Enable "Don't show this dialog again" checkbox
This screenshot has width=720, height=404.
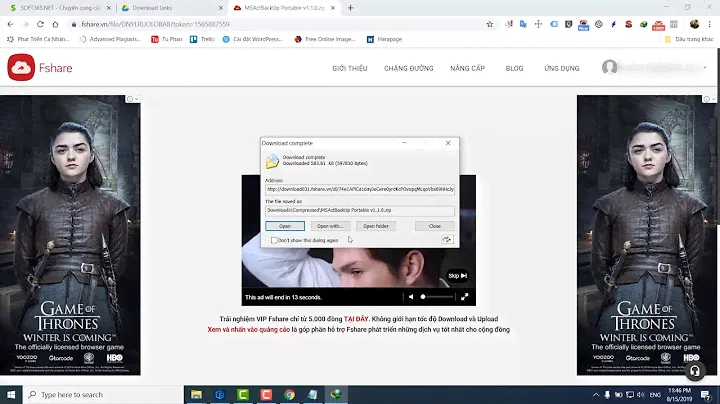pos(274,240)
